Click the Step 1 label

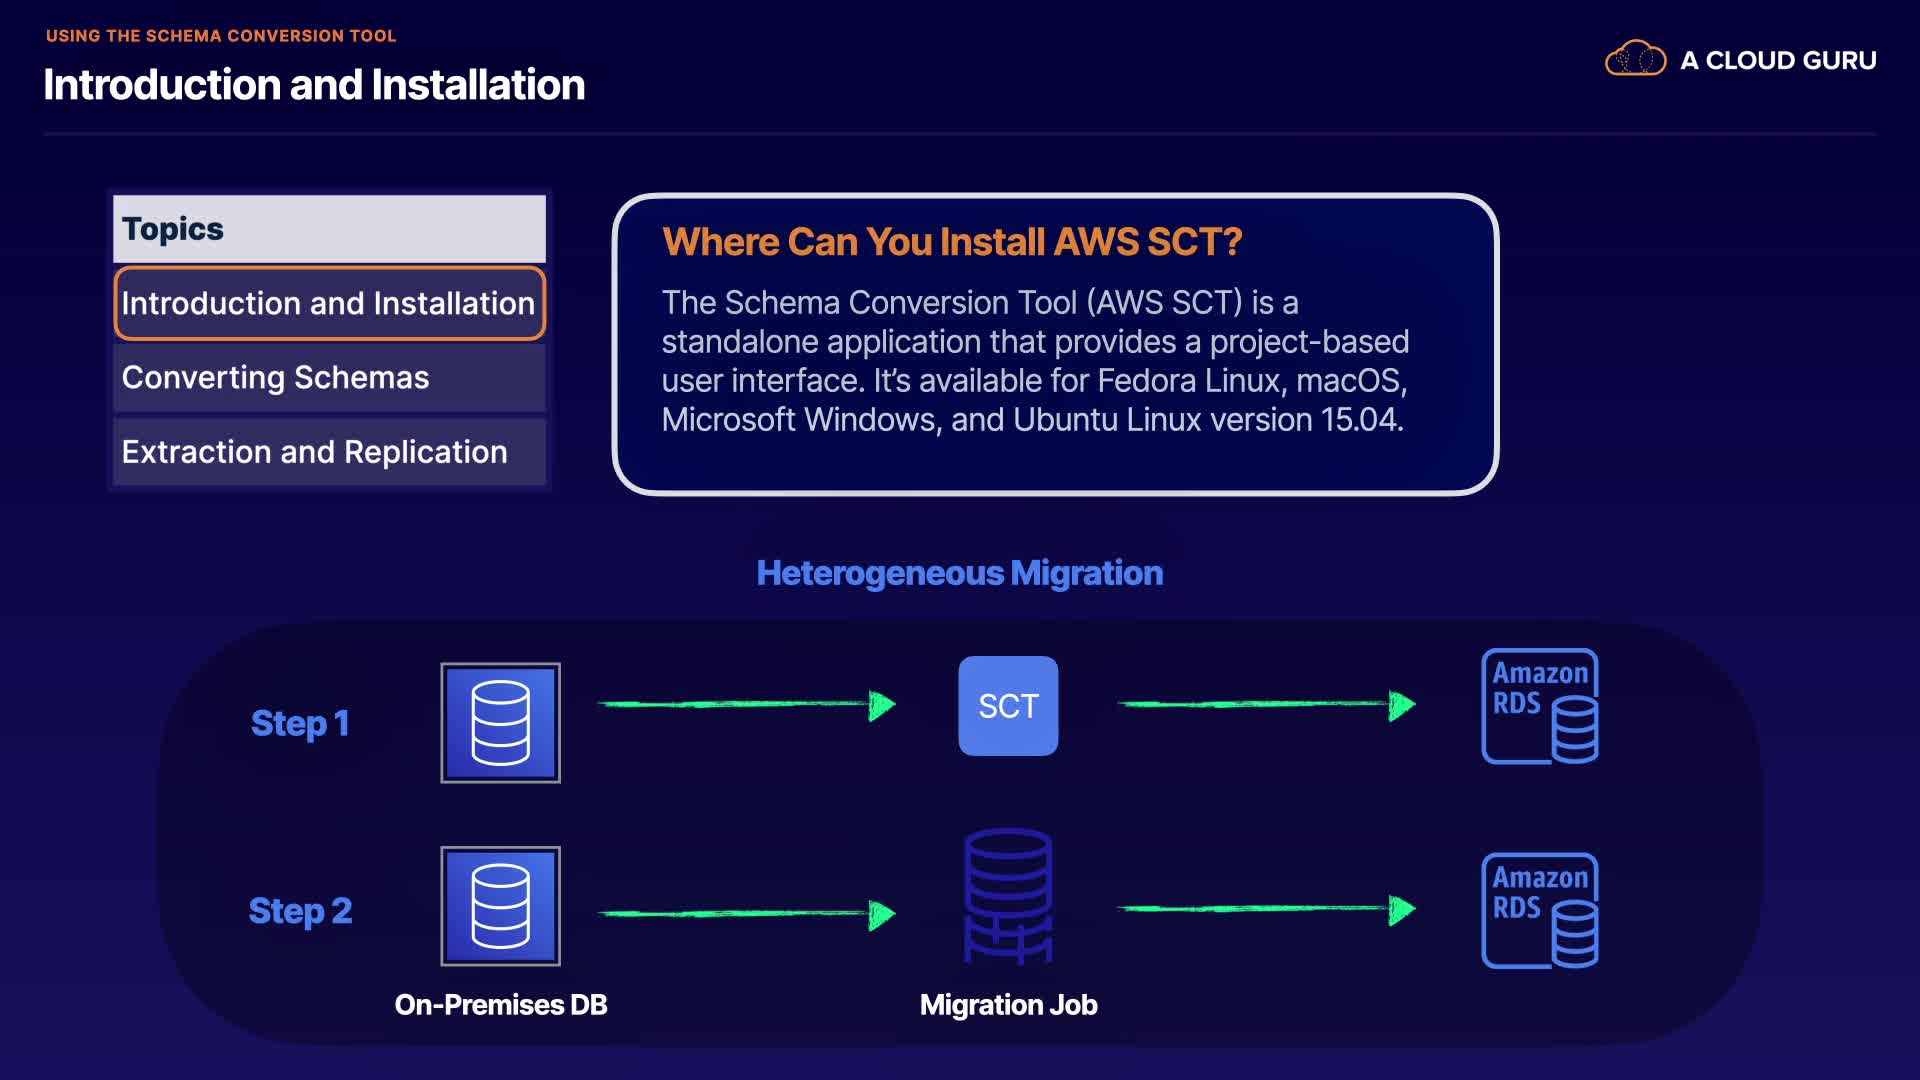click(299, 723)
